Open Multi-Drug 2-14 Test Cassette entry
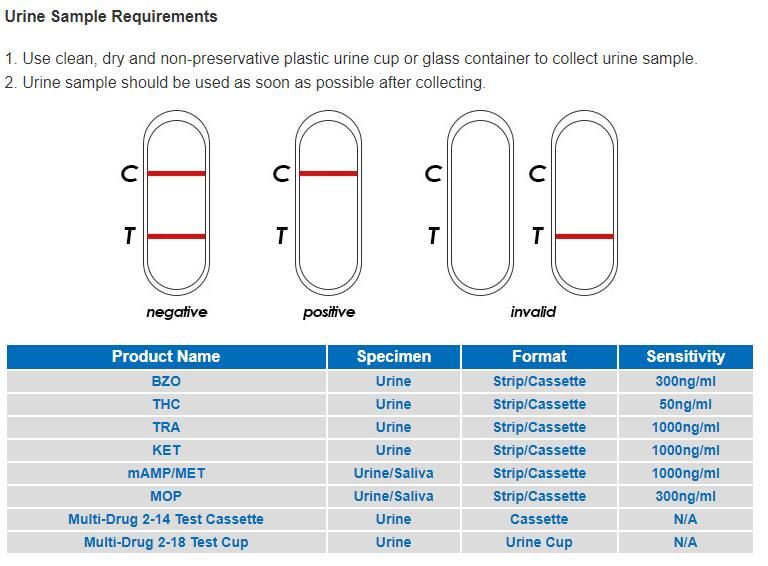Screen dimensions: 768x566 coord(166,520)
